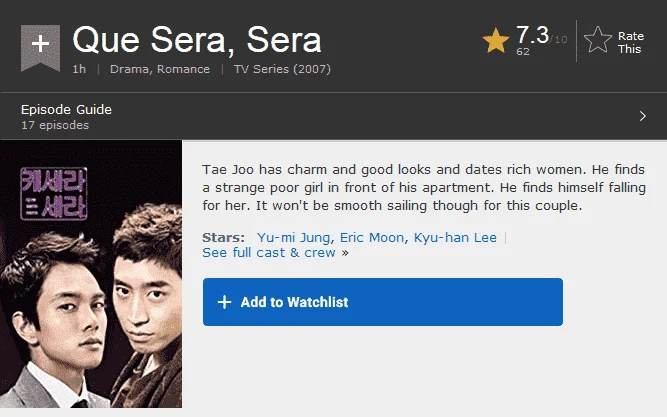The image size is (667, 417).
Task: Click the gold star rating icon
Action: click(496, 41)
